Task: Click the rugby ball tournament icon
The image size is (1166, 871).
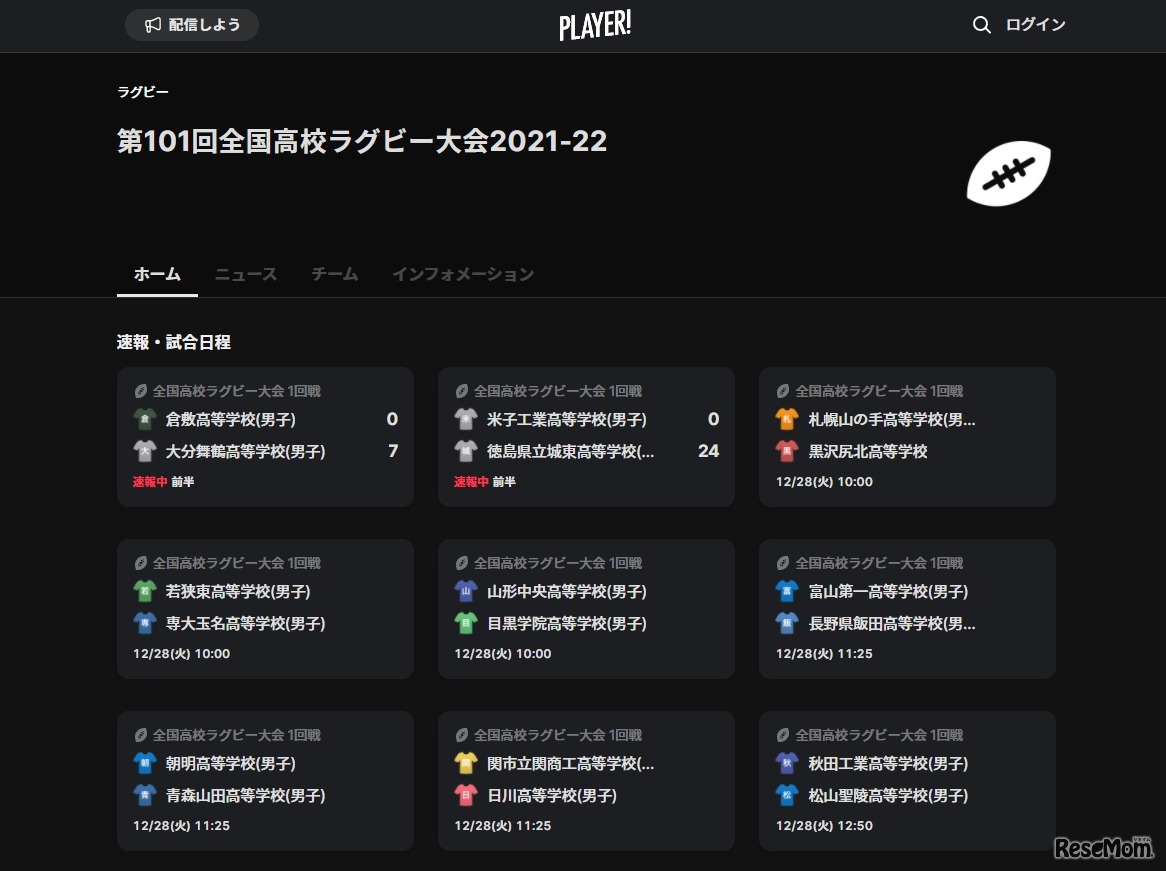Action: point(1008,174)
